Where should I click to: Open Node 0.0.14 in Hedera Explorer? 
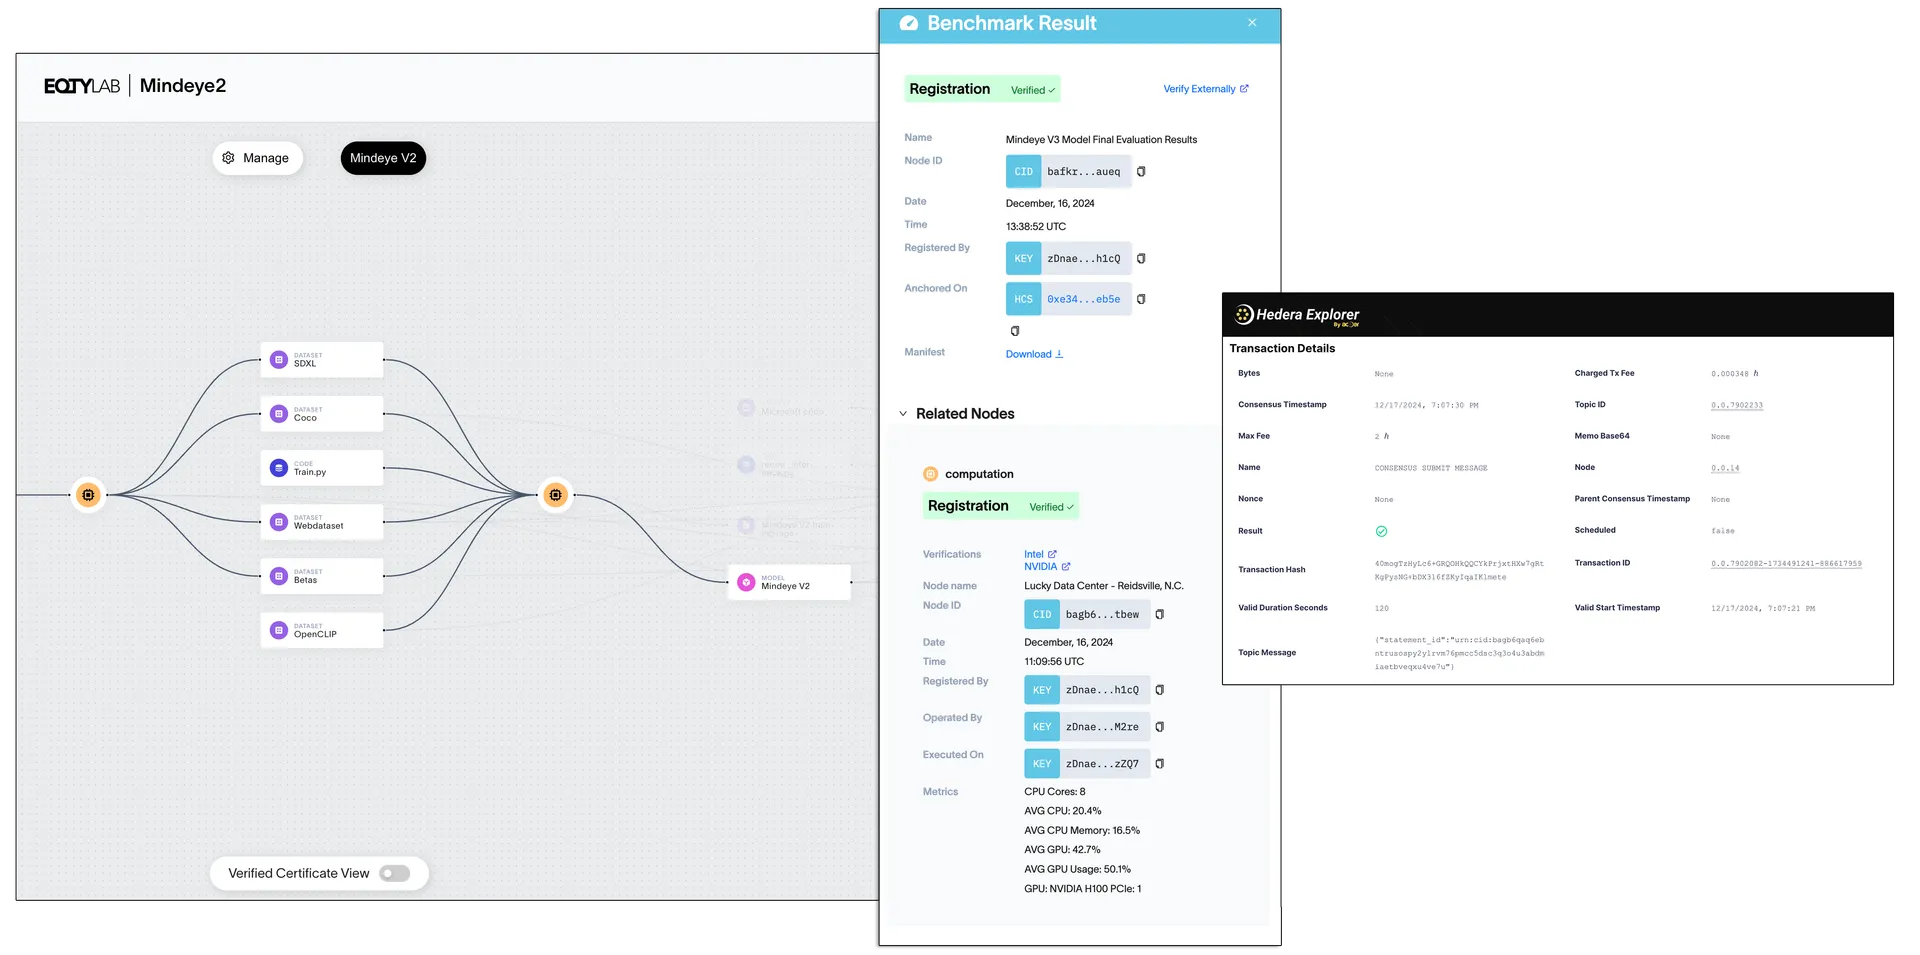pos(1725,468)
